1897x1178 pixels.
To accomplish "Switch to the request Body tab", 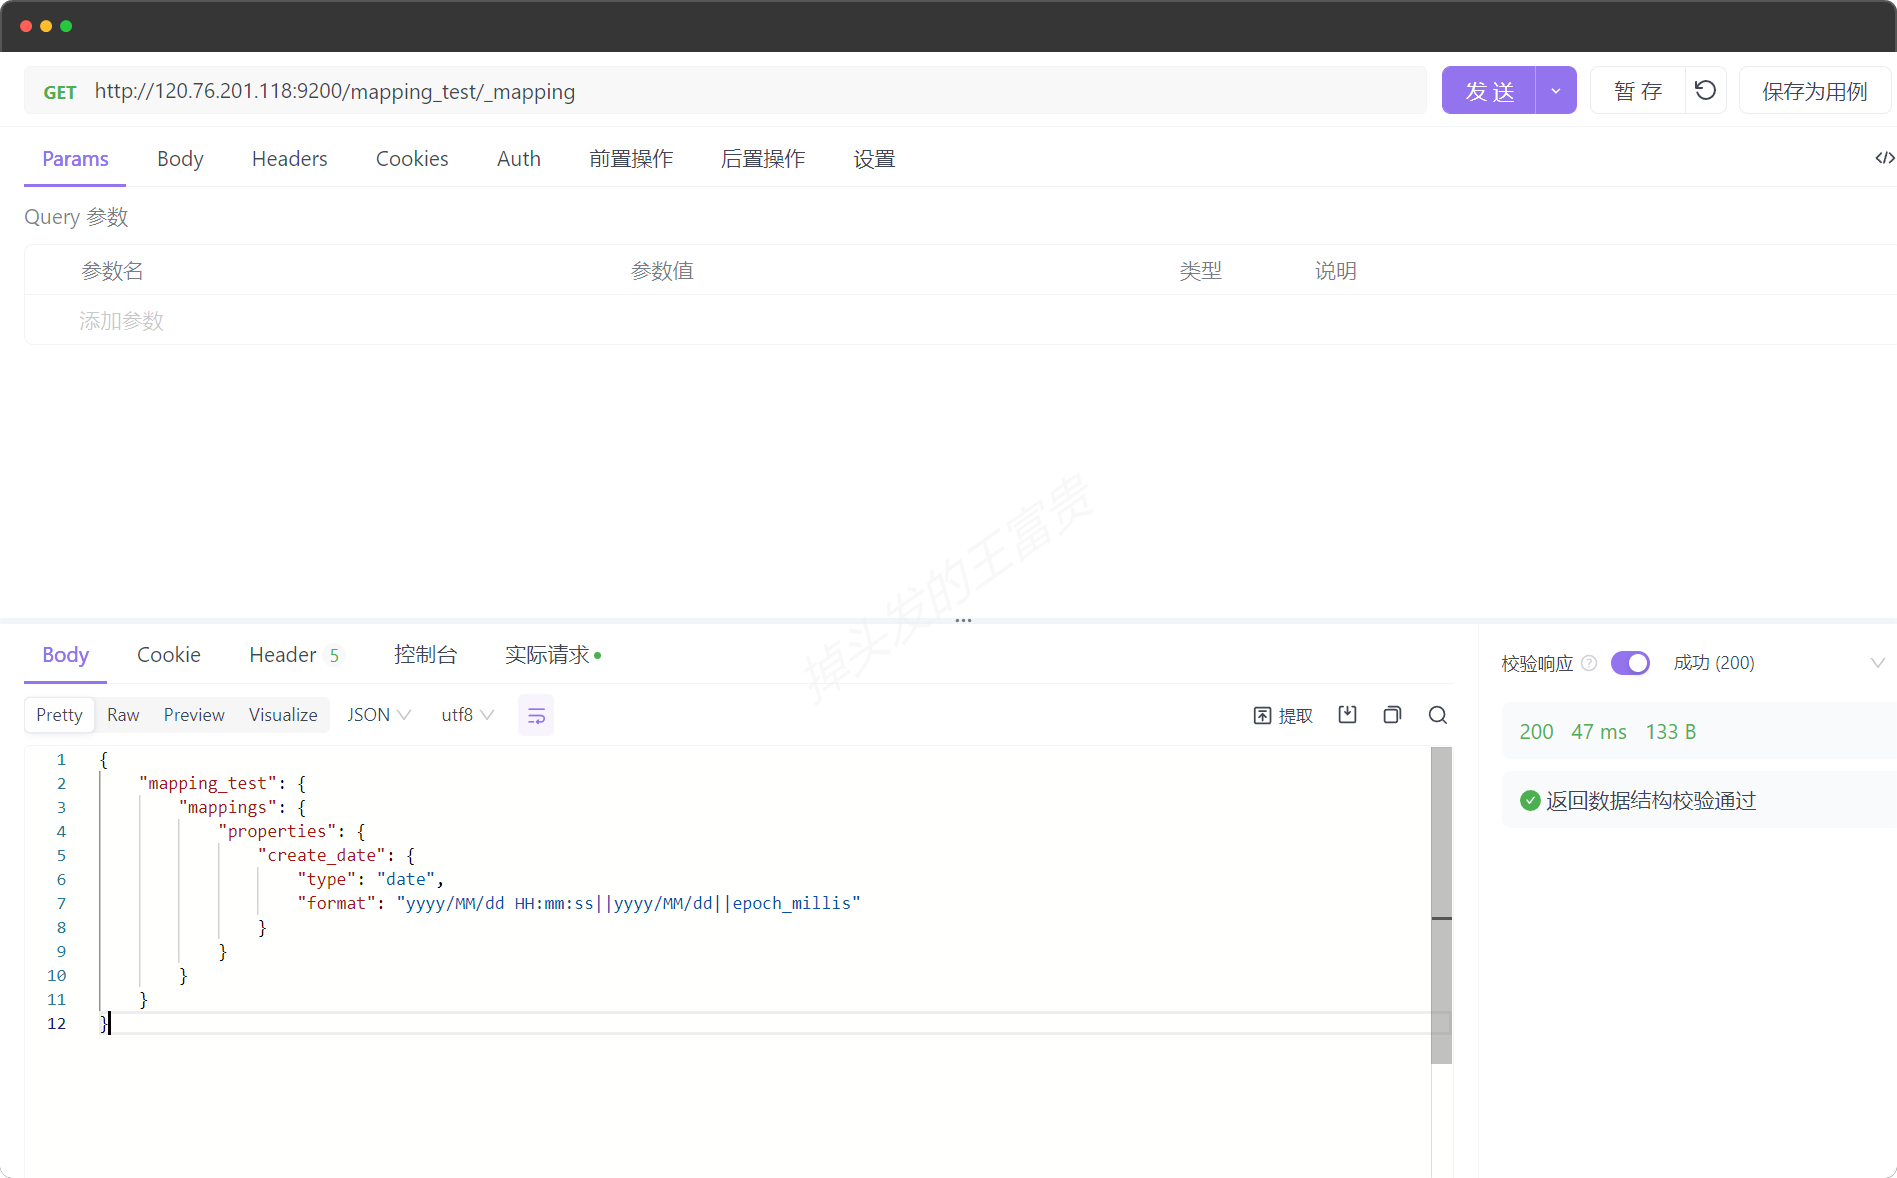I will pos(180,159).
